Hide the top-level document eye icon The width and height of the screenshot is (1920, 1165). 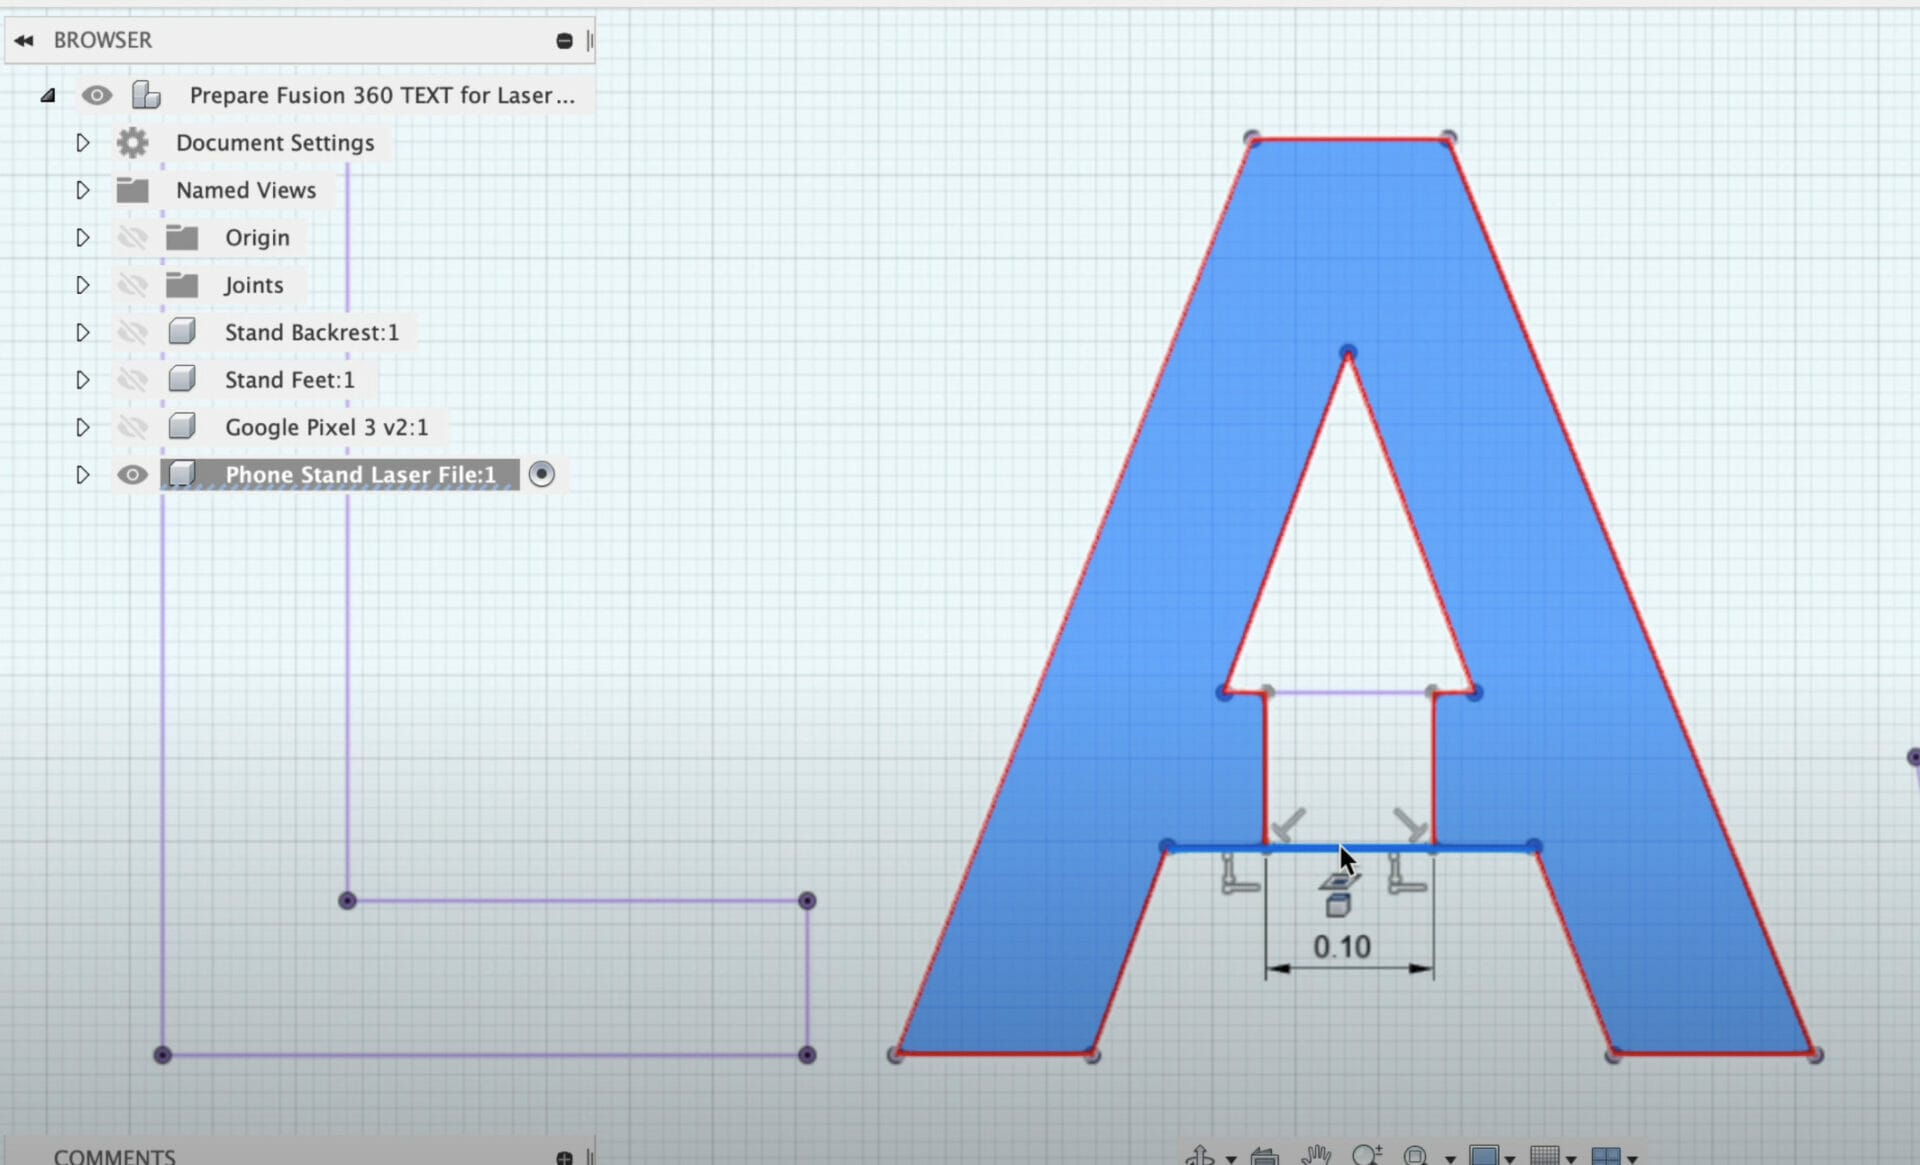[96, 95]
